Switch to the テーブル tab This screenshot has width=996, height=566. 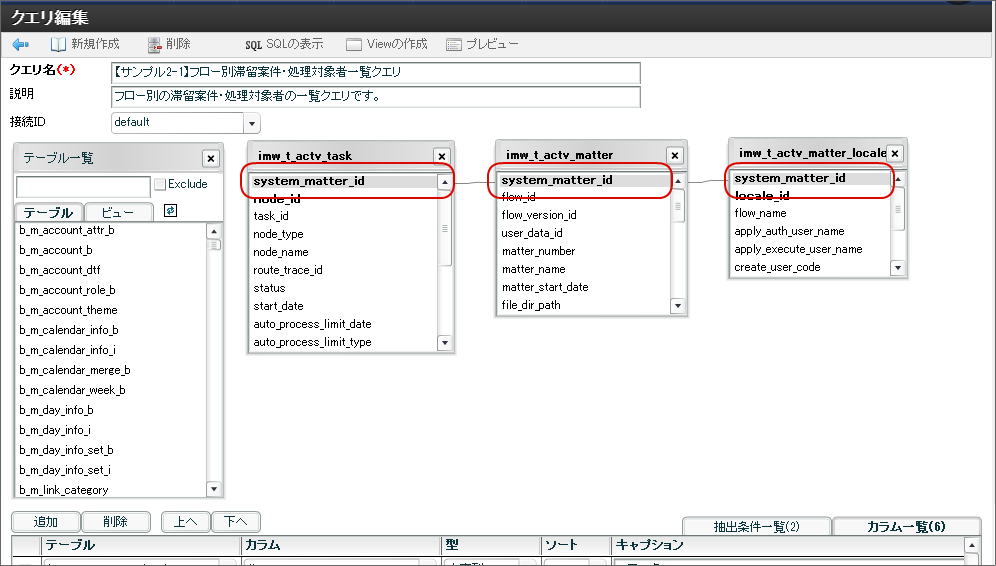(48, 212)
